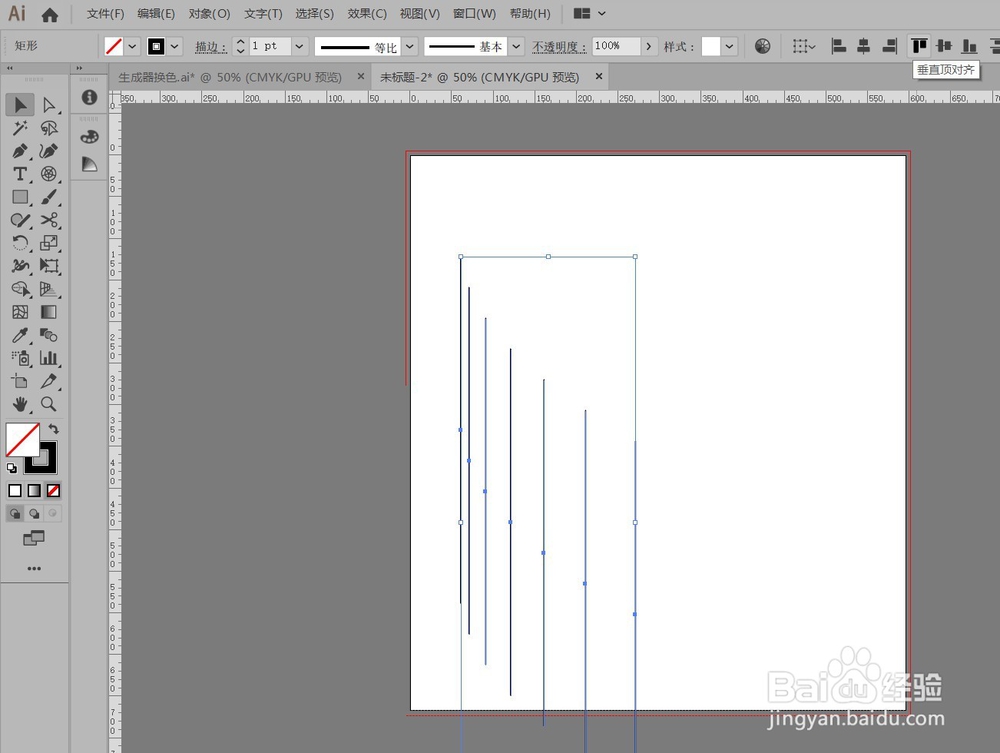Select the Column Graph tool
1000x753 pixels.
coord(48,358)
